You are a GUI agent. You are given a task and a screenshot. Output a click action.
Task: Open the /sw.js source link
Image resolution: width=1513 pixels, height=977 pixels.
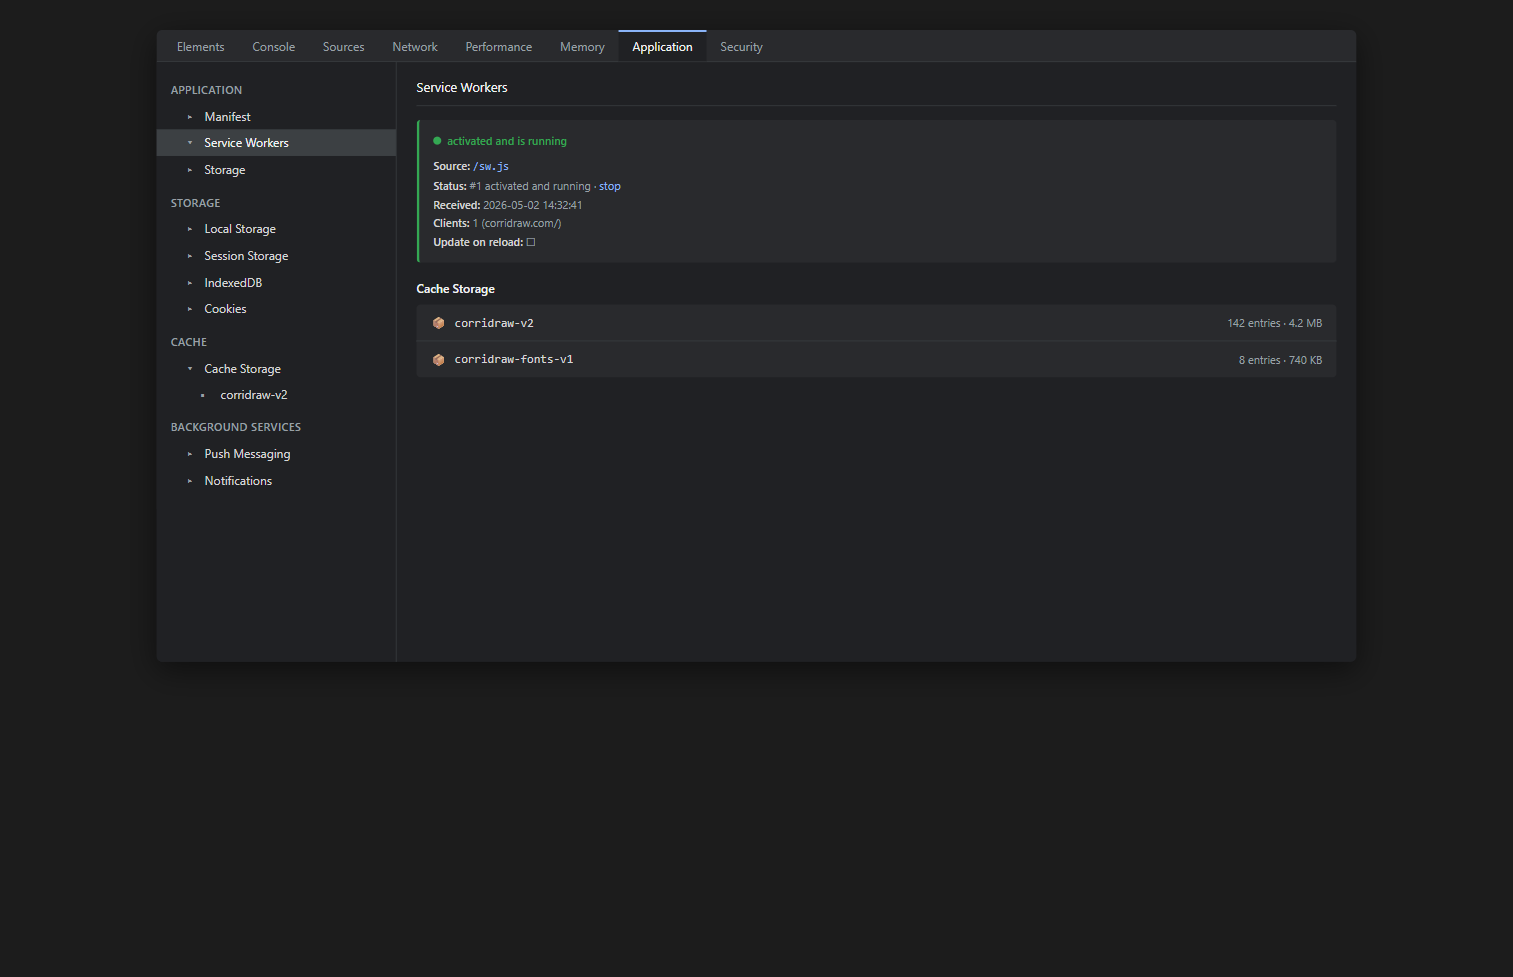pyautogui.click(x=491, y=166)
